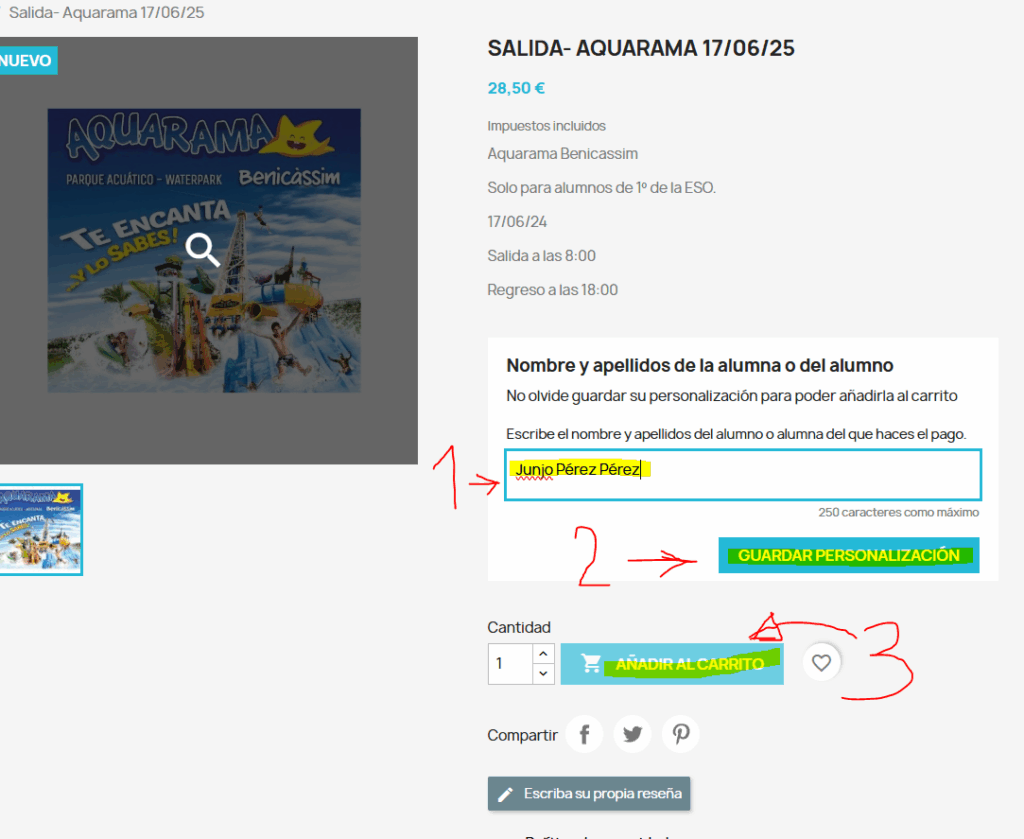Click text Aquarama Benicassim
Viewport: 1024px width, 839px height.
click(x=562, y=154)
